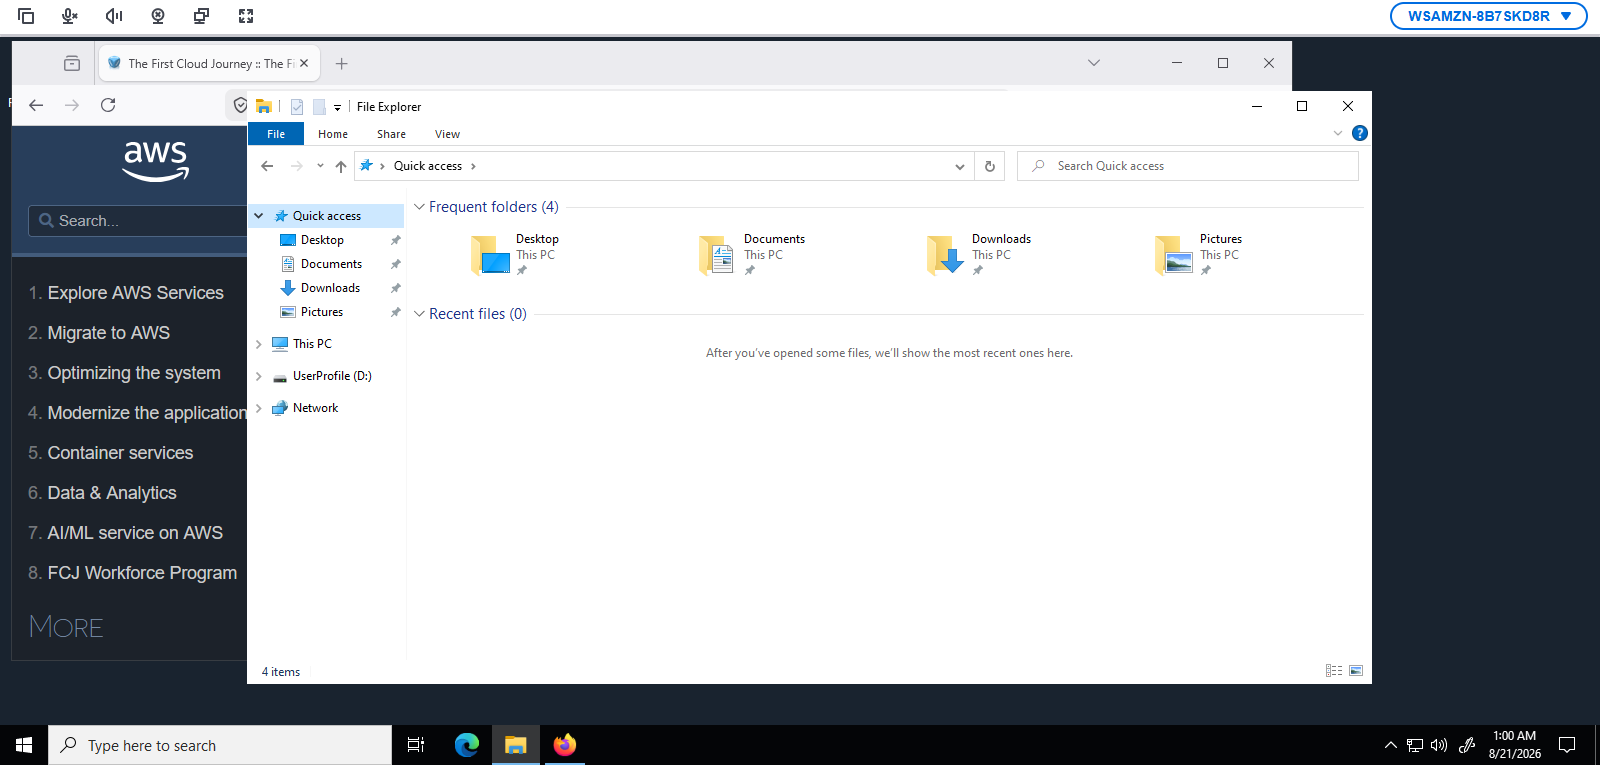Open the Desktop folder in Frequent folders
1600x765 pixels.
(516, 254)
